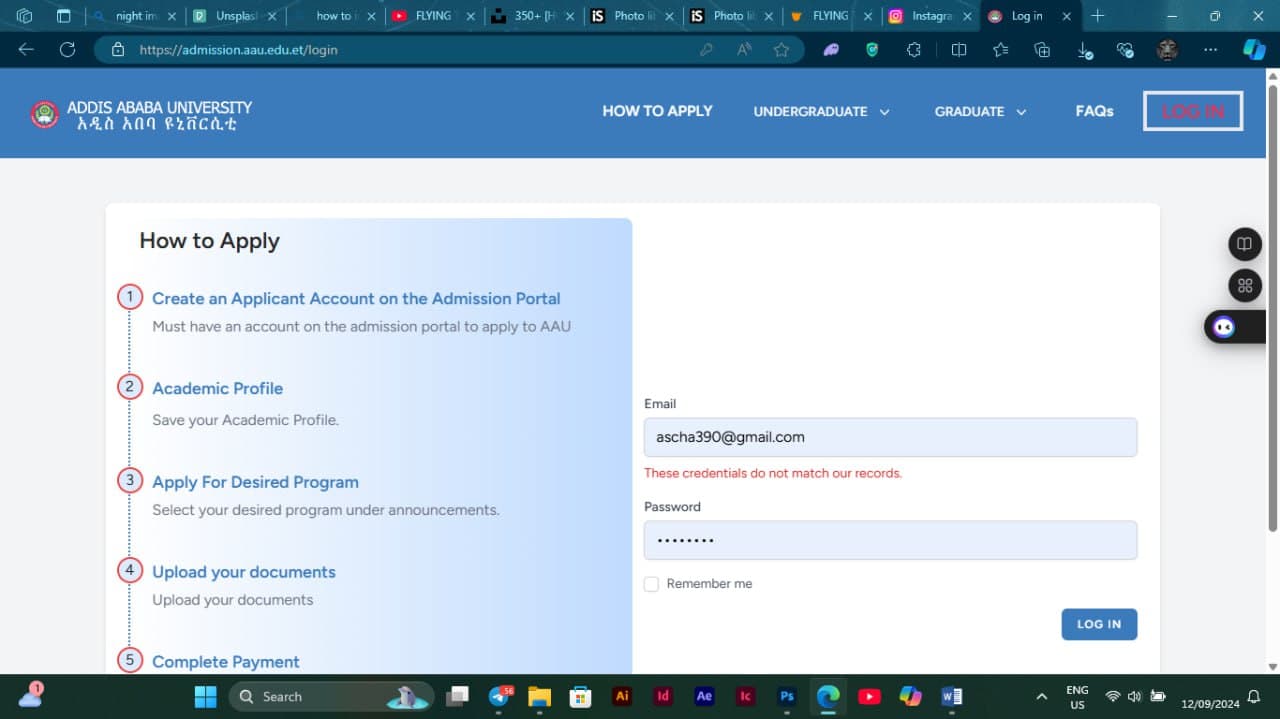Tick the Remember me checkbox
This screenshot has width=1280, height=719.
pos(651,584)
